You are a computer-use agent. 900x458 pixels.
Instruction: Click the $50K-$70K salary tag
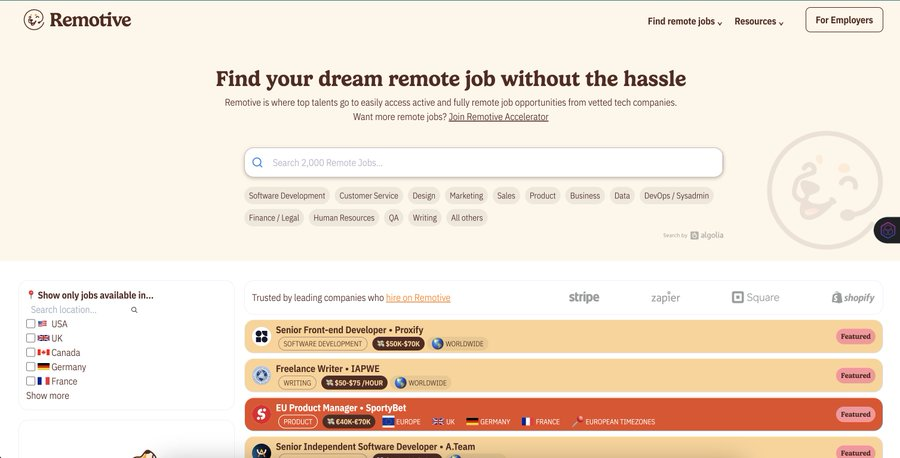pyautogui.click(x=399, y=344)
